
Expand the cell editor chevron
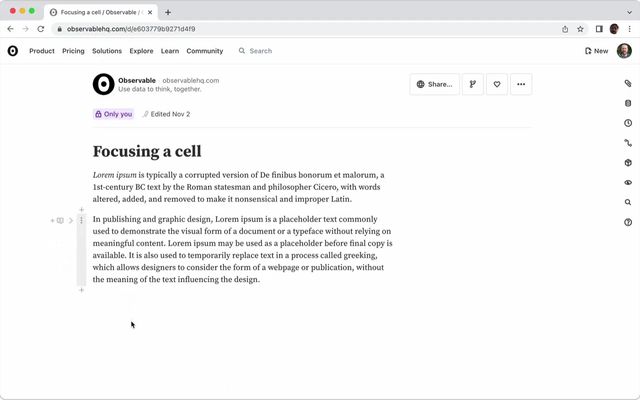[x=71, y=220]
